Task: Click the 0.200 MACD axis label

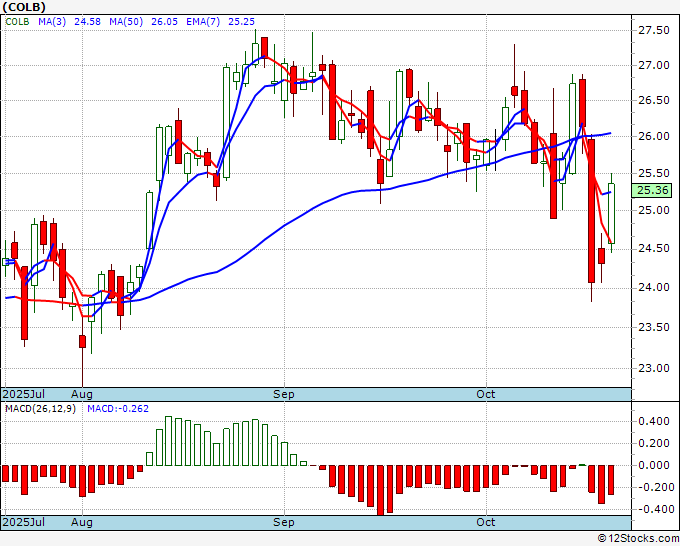Action: click(654, 443)
